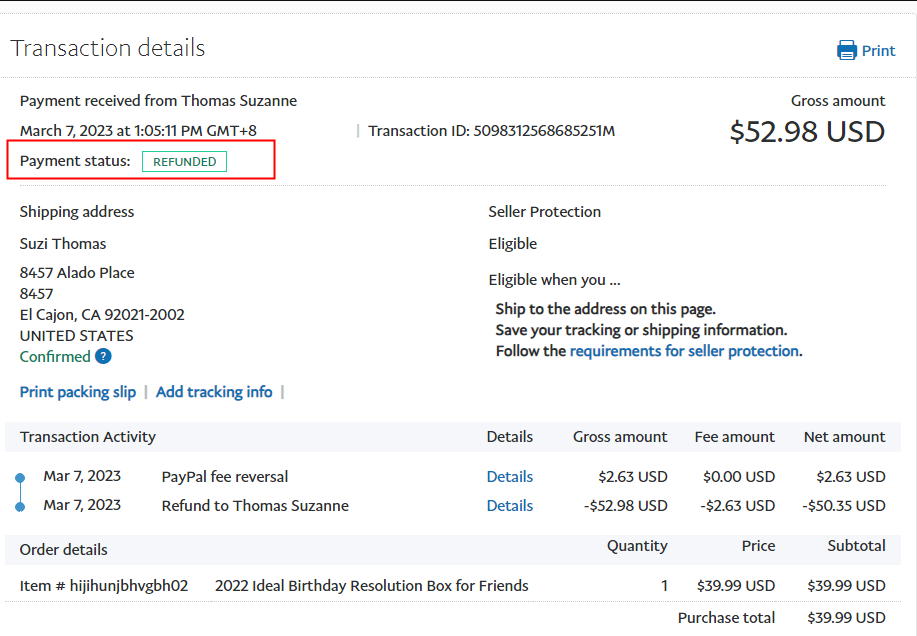Click the green Confirmed address status
The width and height of the screenshot is (917, 636).
click(x=55, y=357)
